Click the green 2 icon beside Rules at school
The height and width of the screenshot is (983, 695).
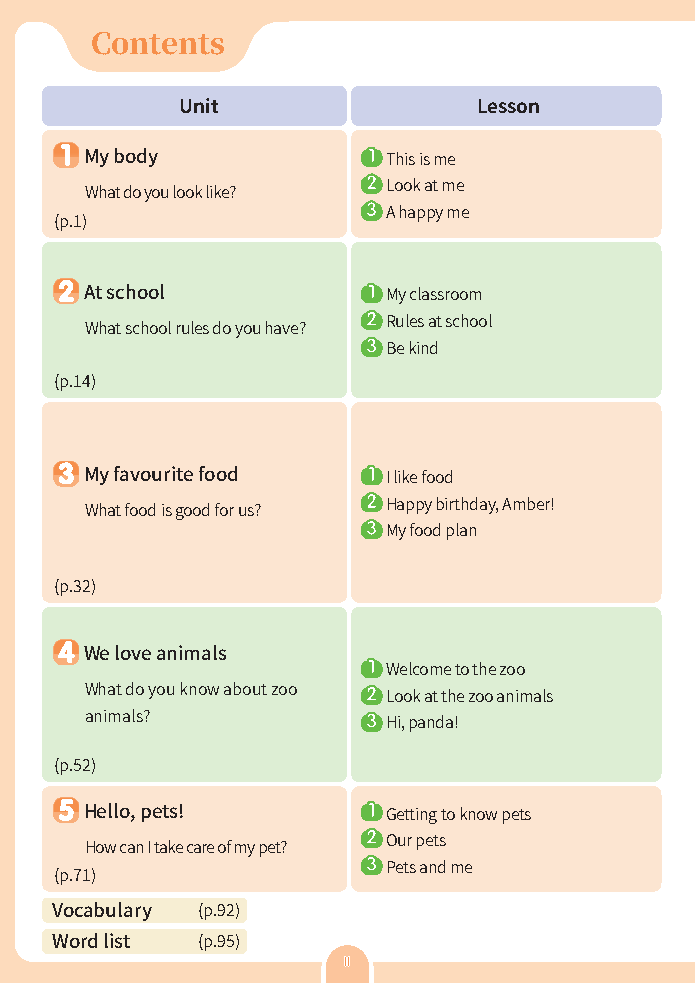(x=372, y=321)
